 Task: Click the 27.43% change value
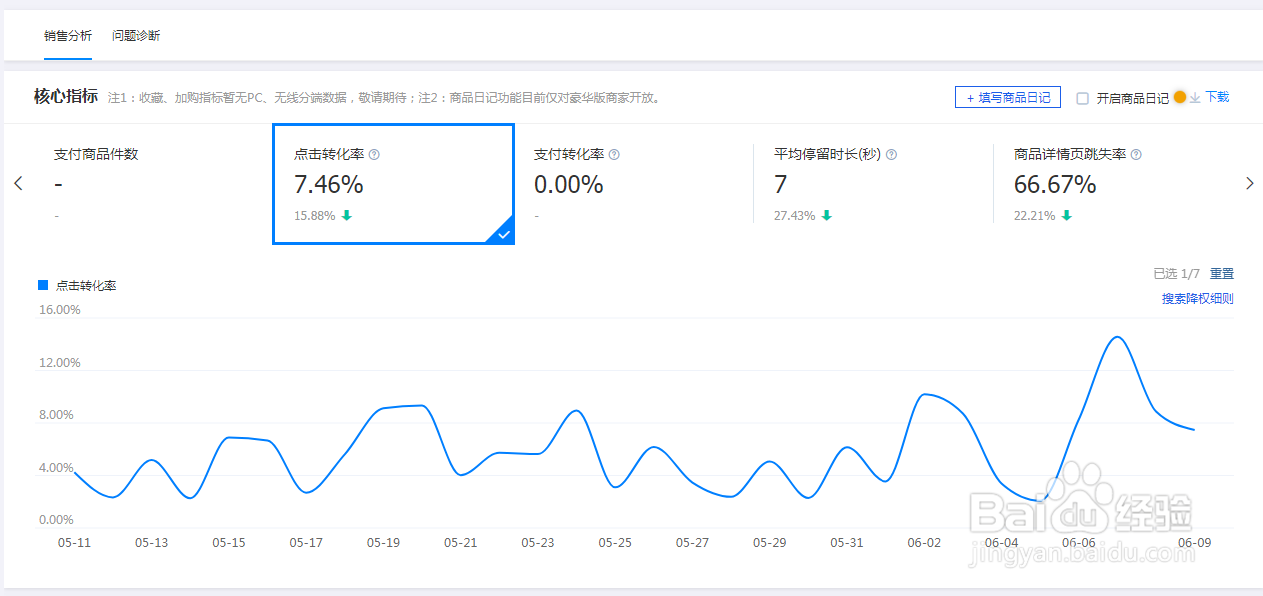(795, 215)
